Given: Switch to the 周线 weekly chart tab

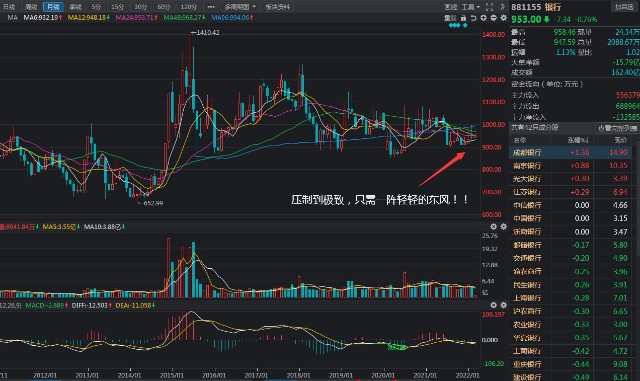Looking at the screenshot, I should (31, 7).
